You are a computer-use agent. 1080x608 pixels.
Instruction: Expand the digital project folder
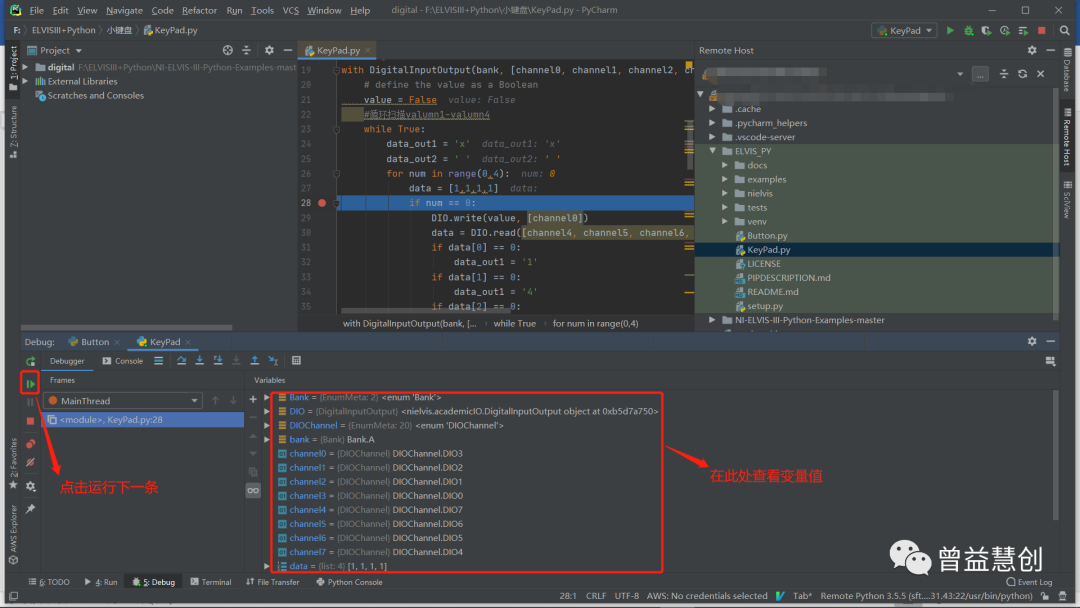point(25,67)
